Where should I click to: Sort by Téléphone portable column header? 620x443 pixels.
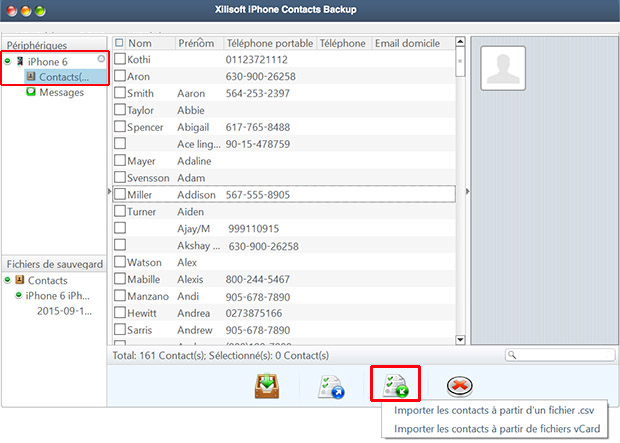270,43
